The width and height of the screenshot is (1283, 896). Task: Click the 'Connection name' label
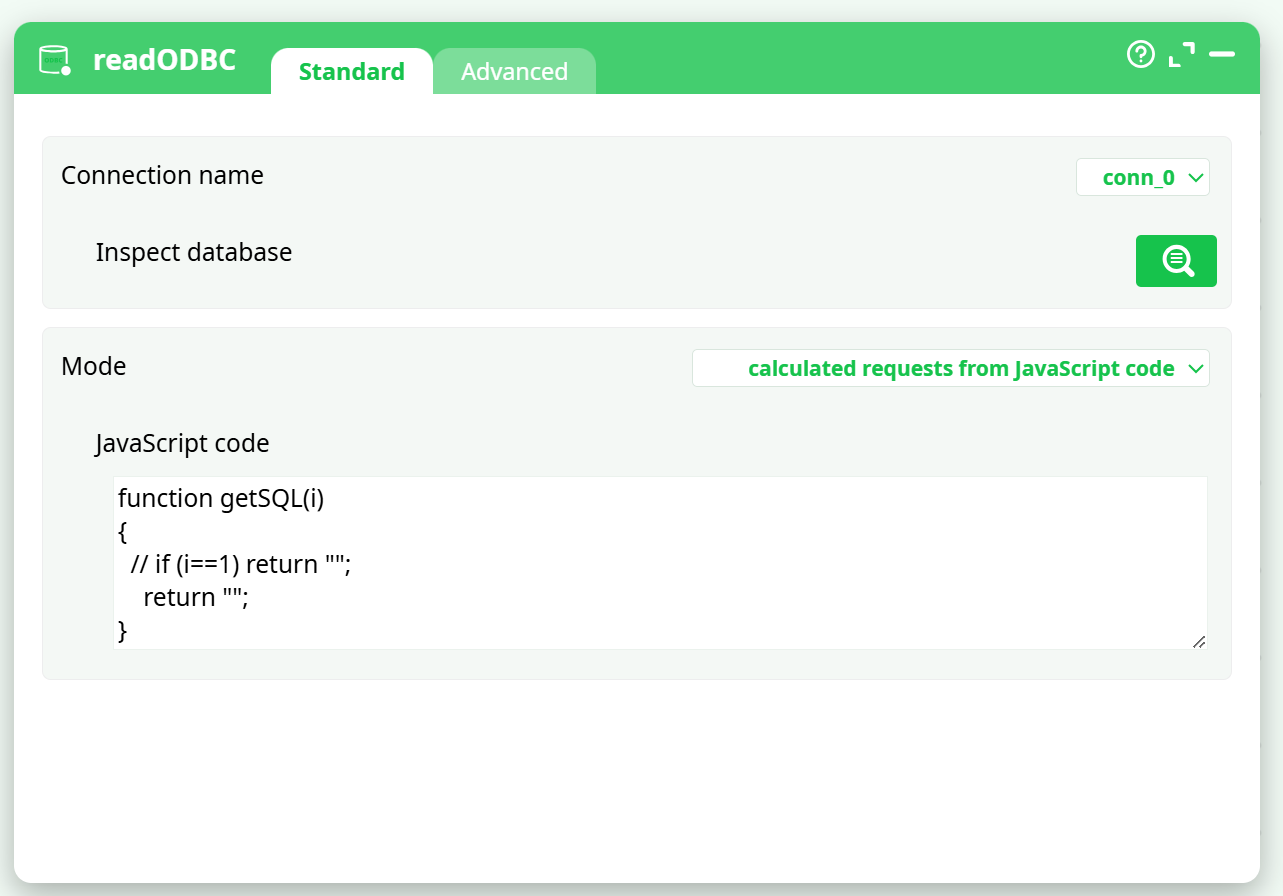point(162,176)
